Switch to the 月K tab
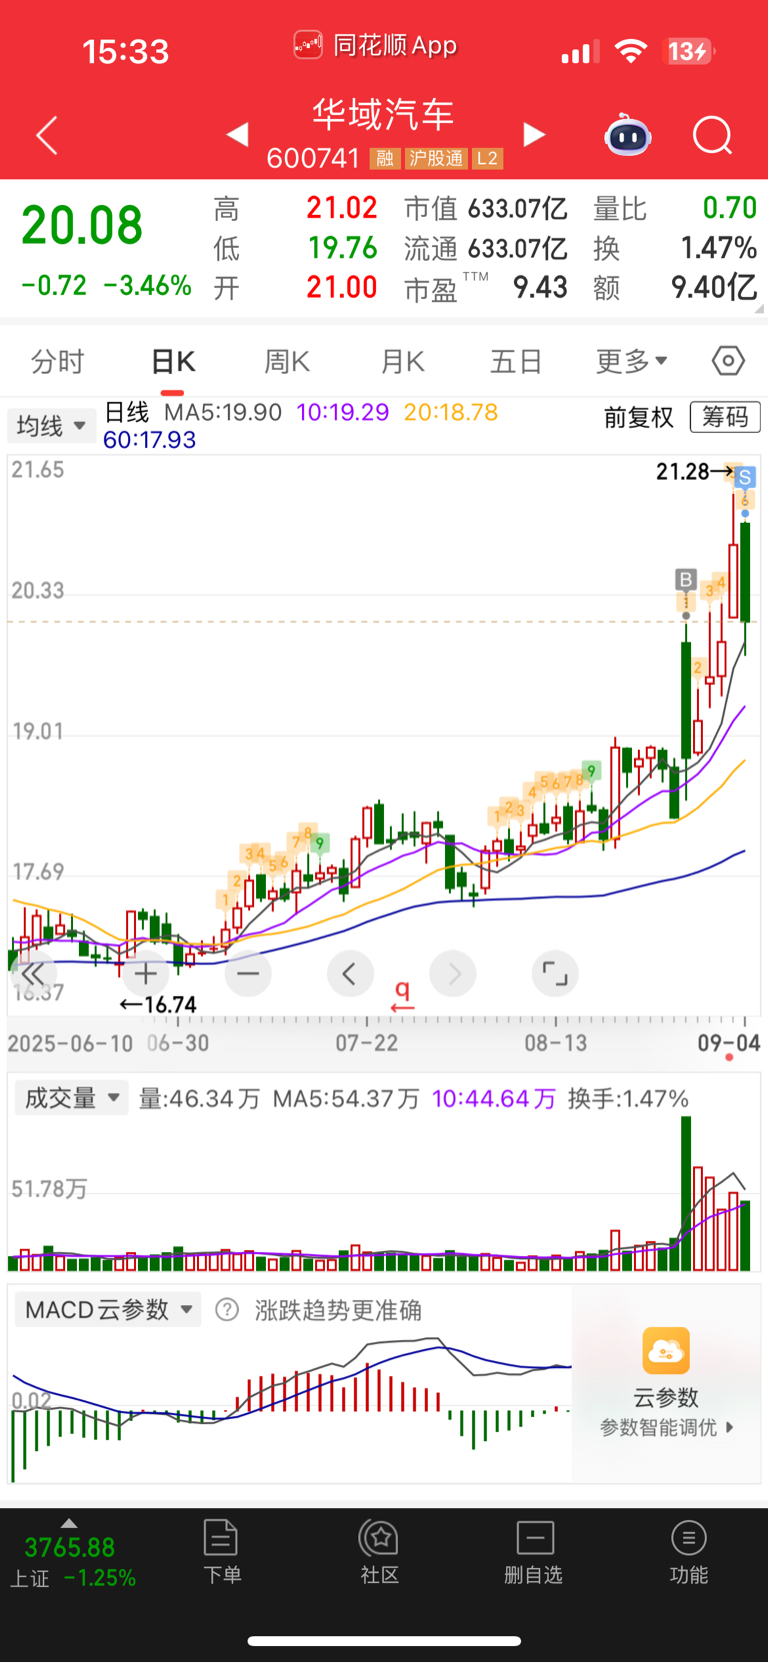 (403, 361)
